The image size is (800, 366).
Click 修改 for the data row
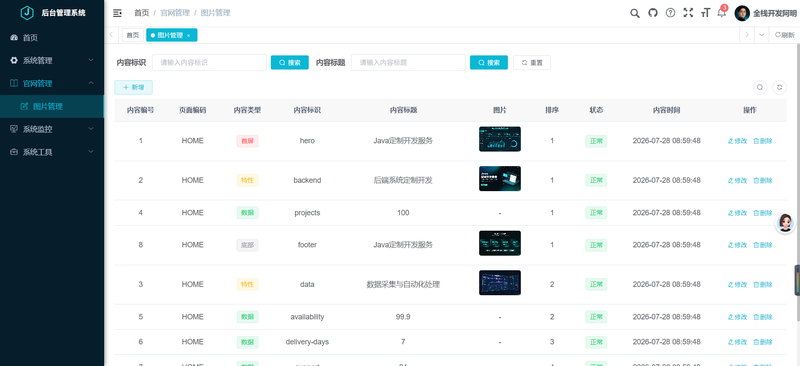(737, 285)
